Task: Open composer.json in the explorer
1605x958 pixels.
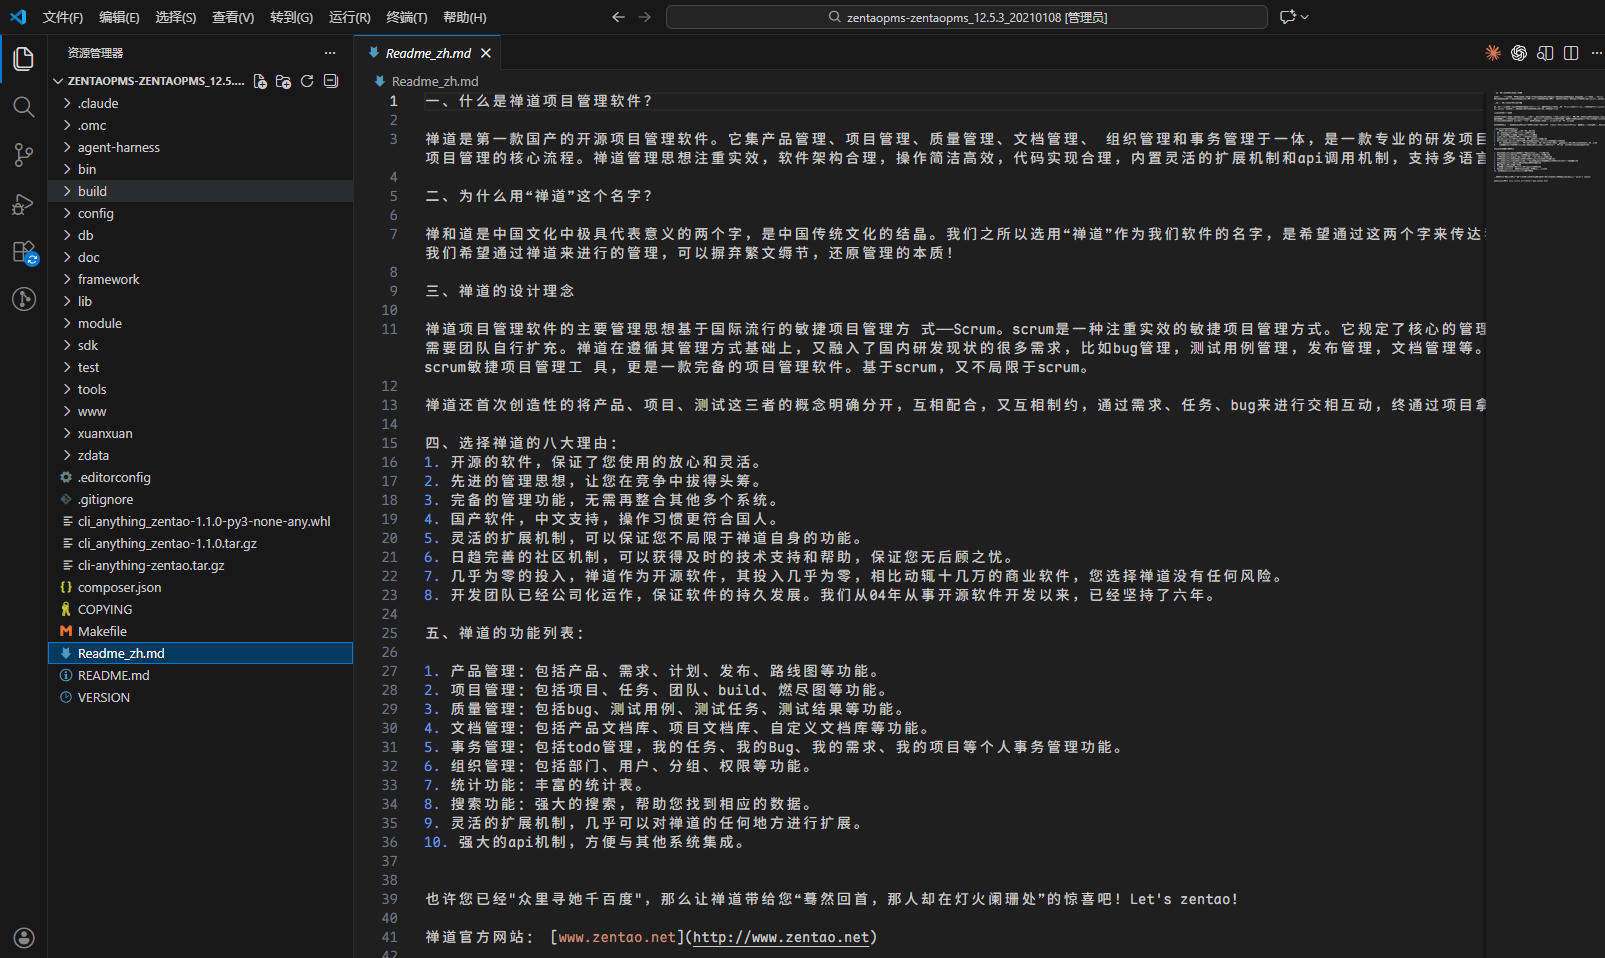Action: coord(200,587)
